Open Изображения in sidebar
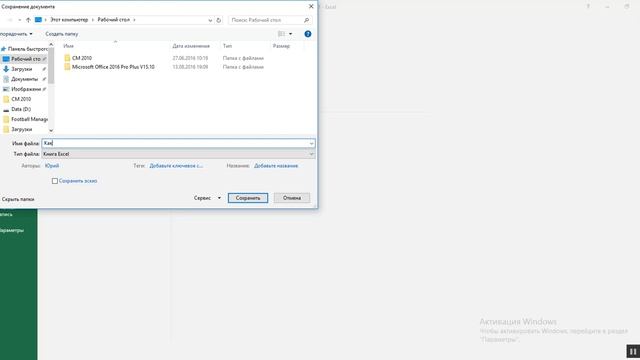Viewport: 640px width, 360px height. point(24,89)
